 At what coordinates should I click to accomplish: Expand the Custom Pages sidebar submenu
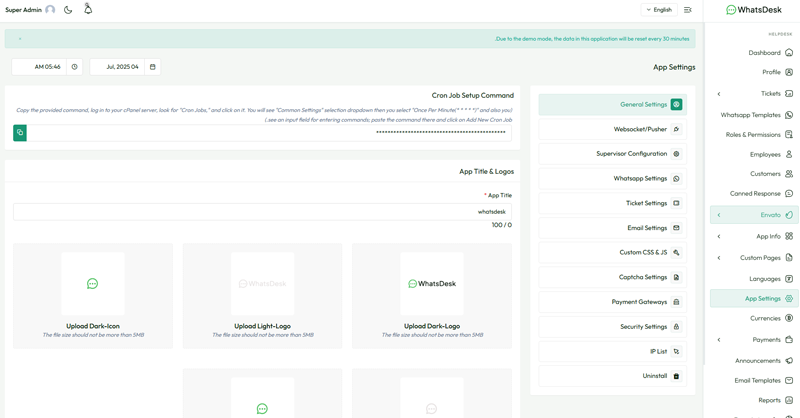pos(718,258)
